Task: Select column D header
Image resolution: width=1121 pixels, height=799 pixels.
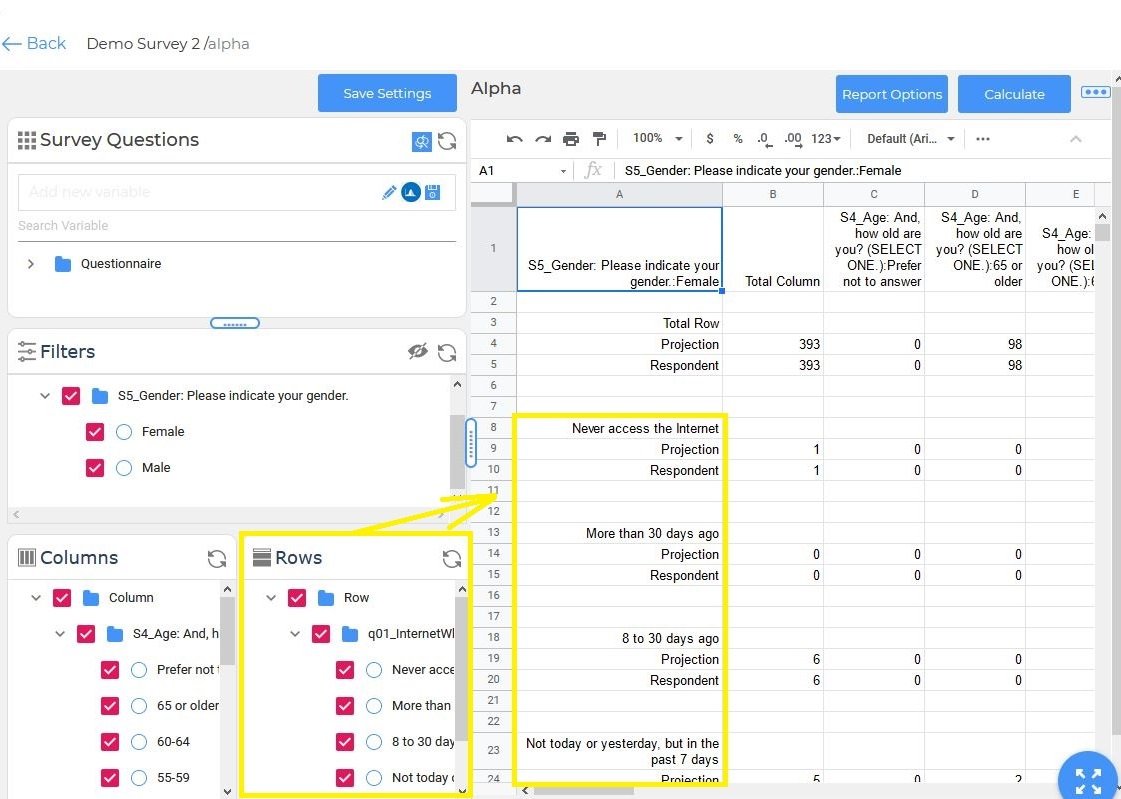Action: (974, 194)
